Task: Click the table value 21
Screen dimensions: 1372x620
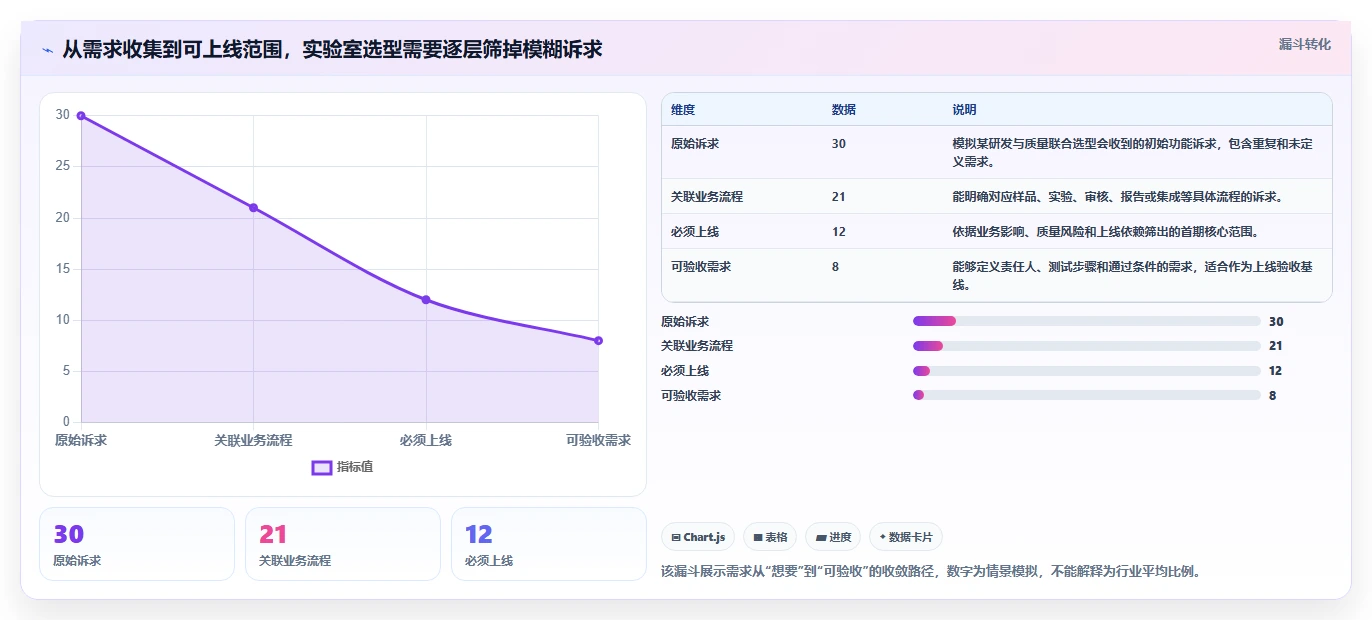Action: tap(839, 197)
